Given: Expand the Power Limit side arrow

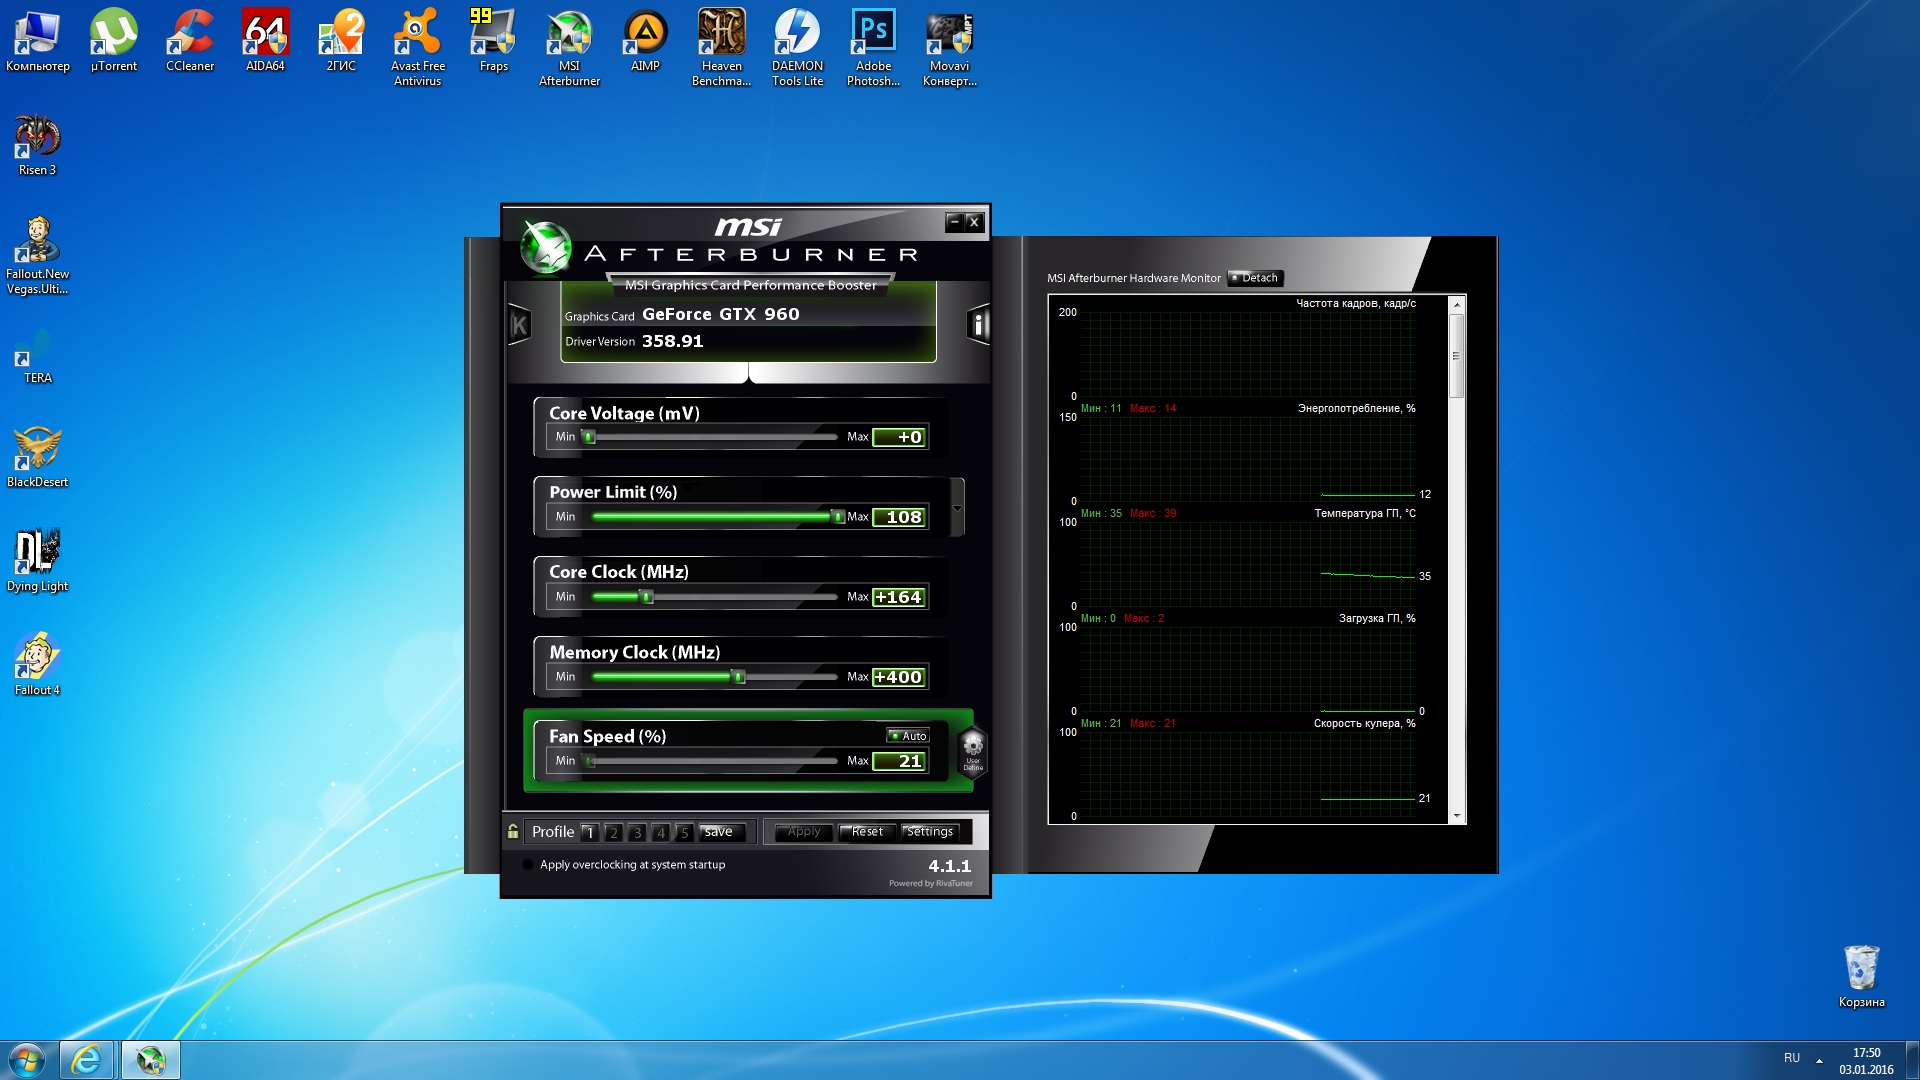Looking at the screenshot, I should pyautogui.click(x=957, y=508).
